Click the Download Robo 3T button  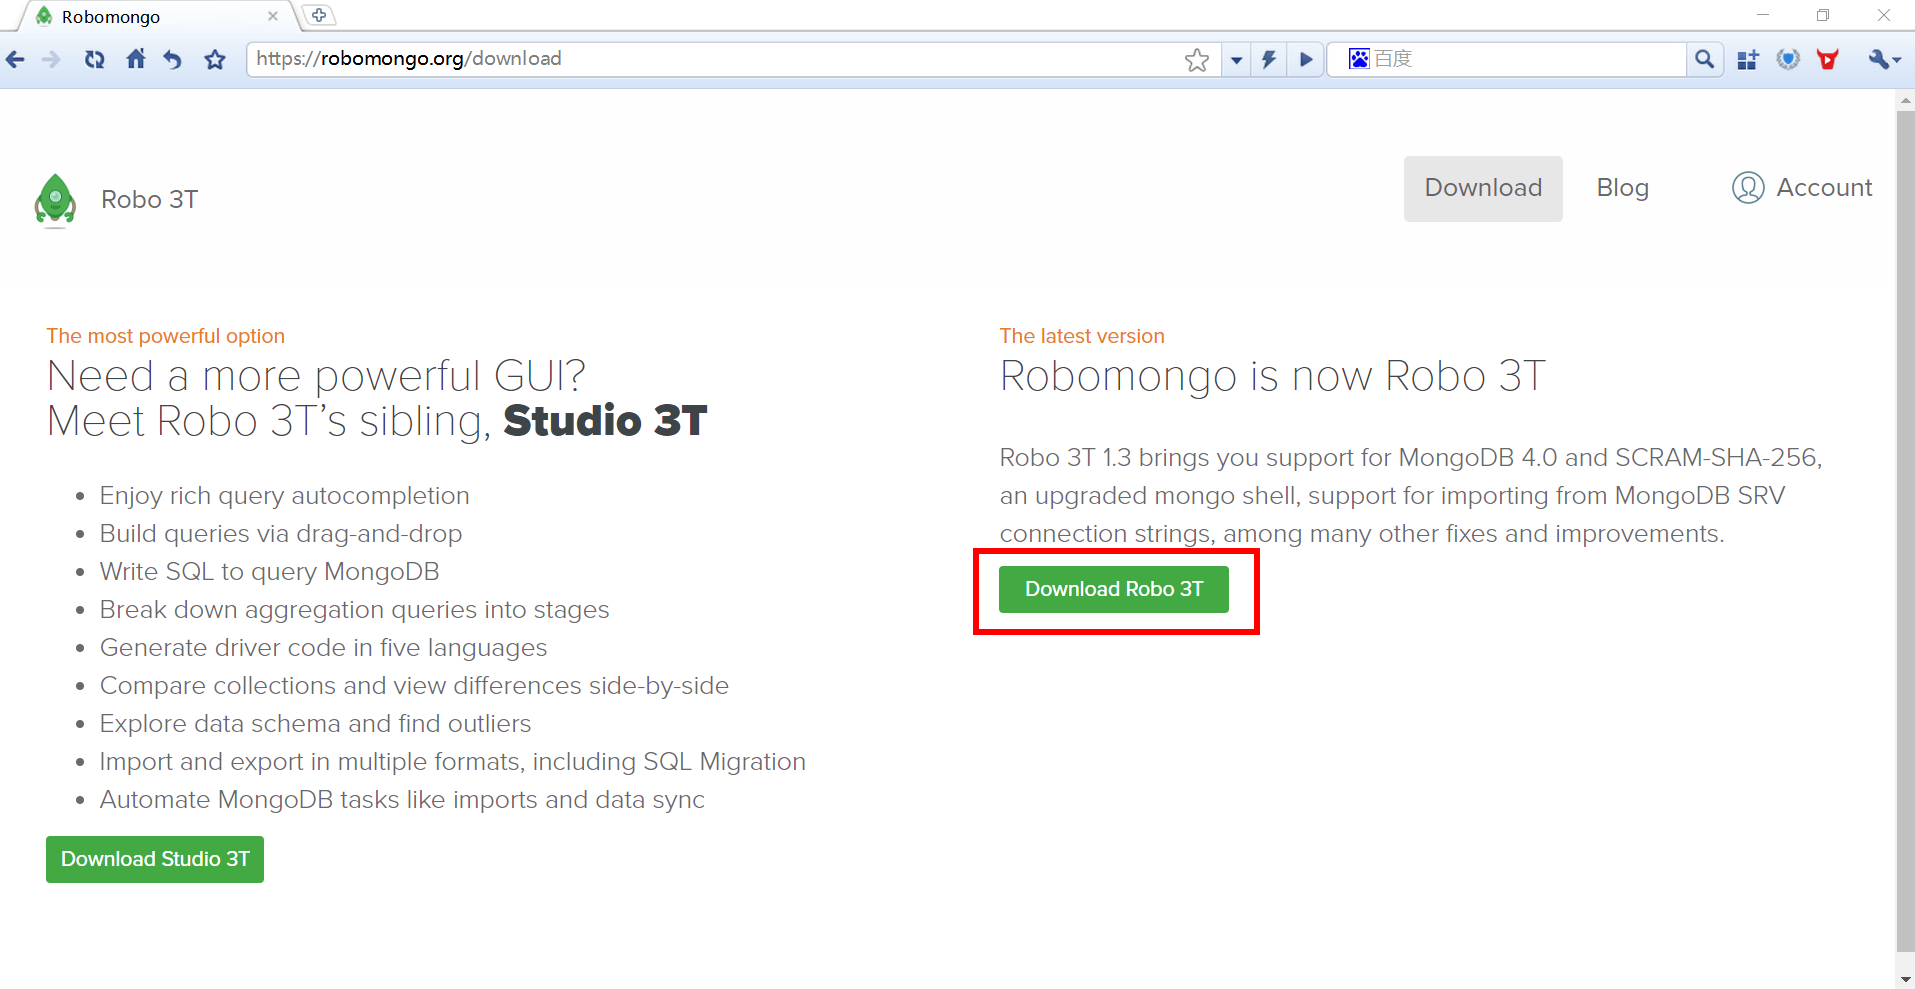click(1114, 589)
